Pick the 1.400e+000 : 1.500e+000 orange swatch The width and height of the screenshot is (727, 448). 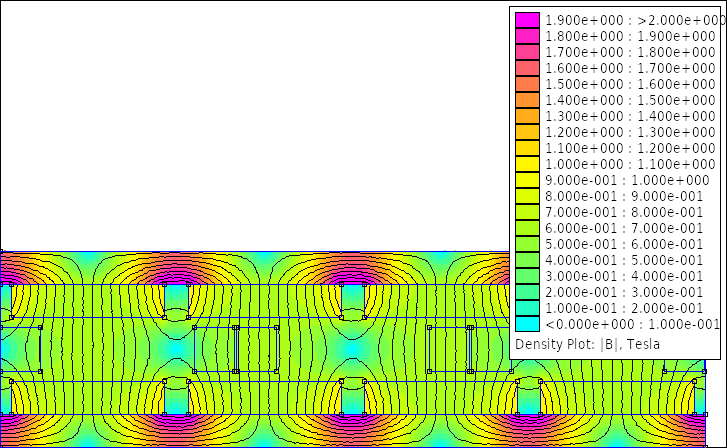[527, 100]
